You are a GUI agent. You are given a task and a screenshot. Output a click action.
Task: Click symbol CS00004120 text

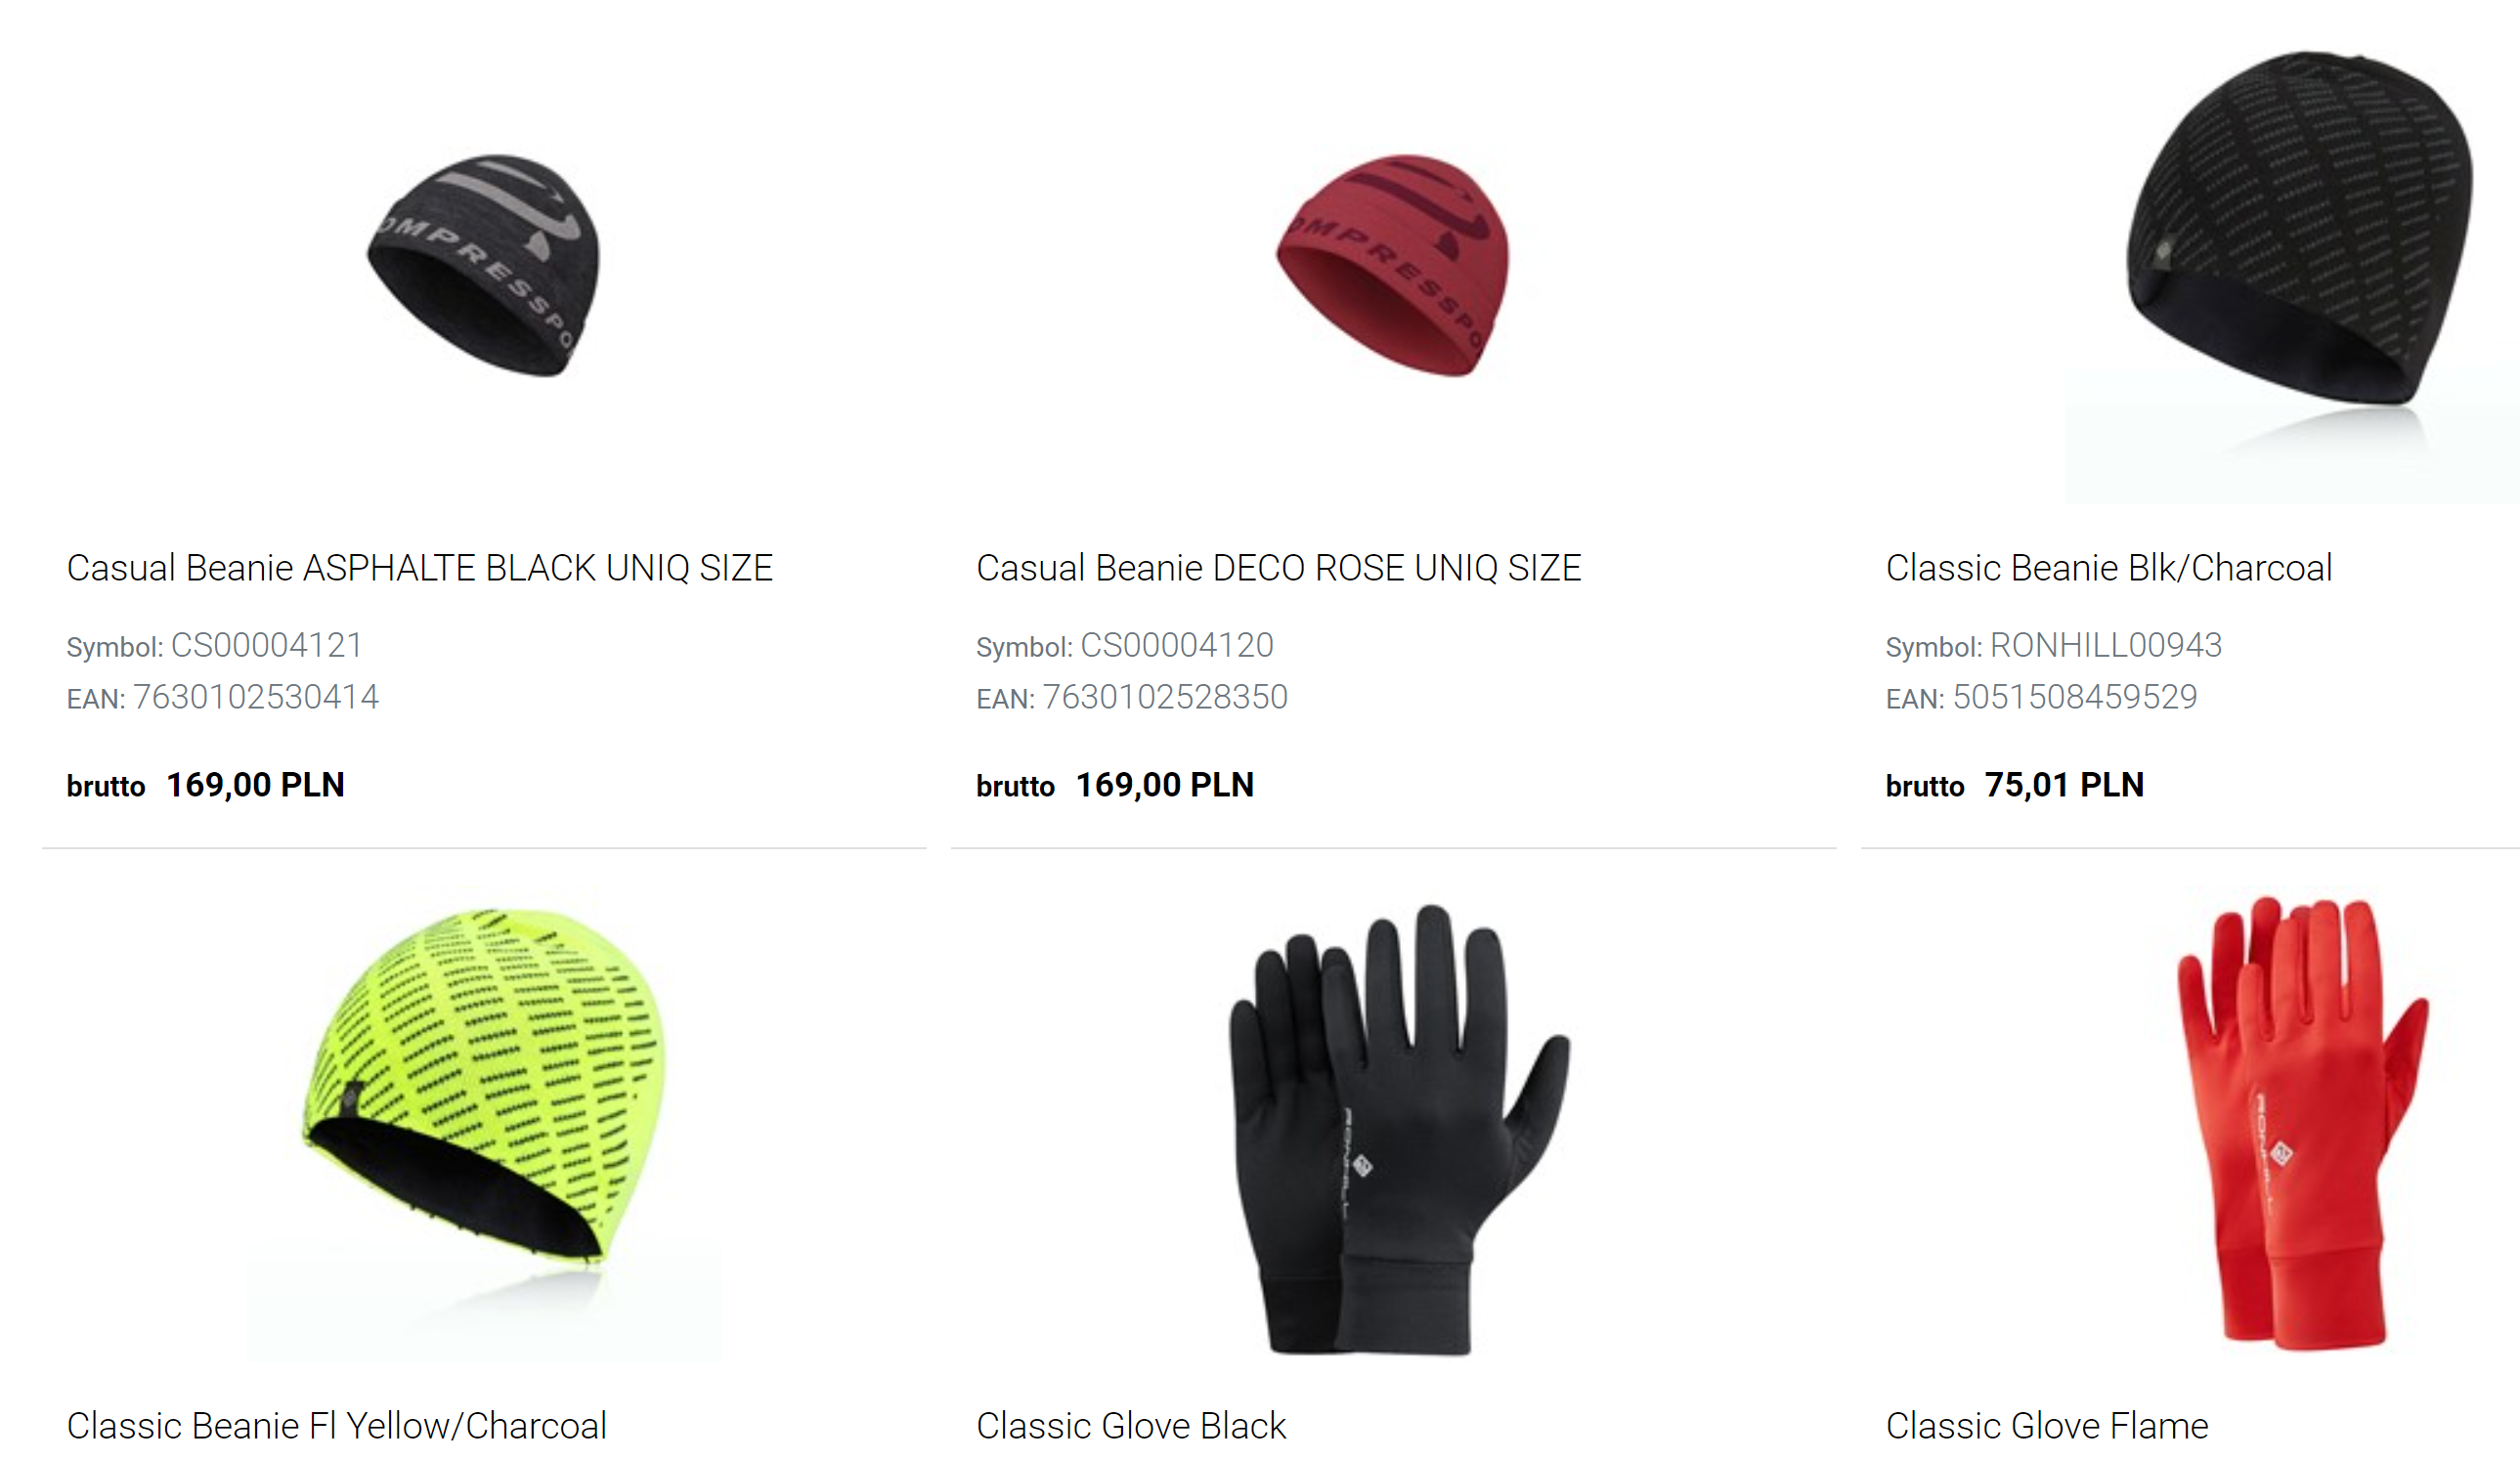(x=1177, y=645)
